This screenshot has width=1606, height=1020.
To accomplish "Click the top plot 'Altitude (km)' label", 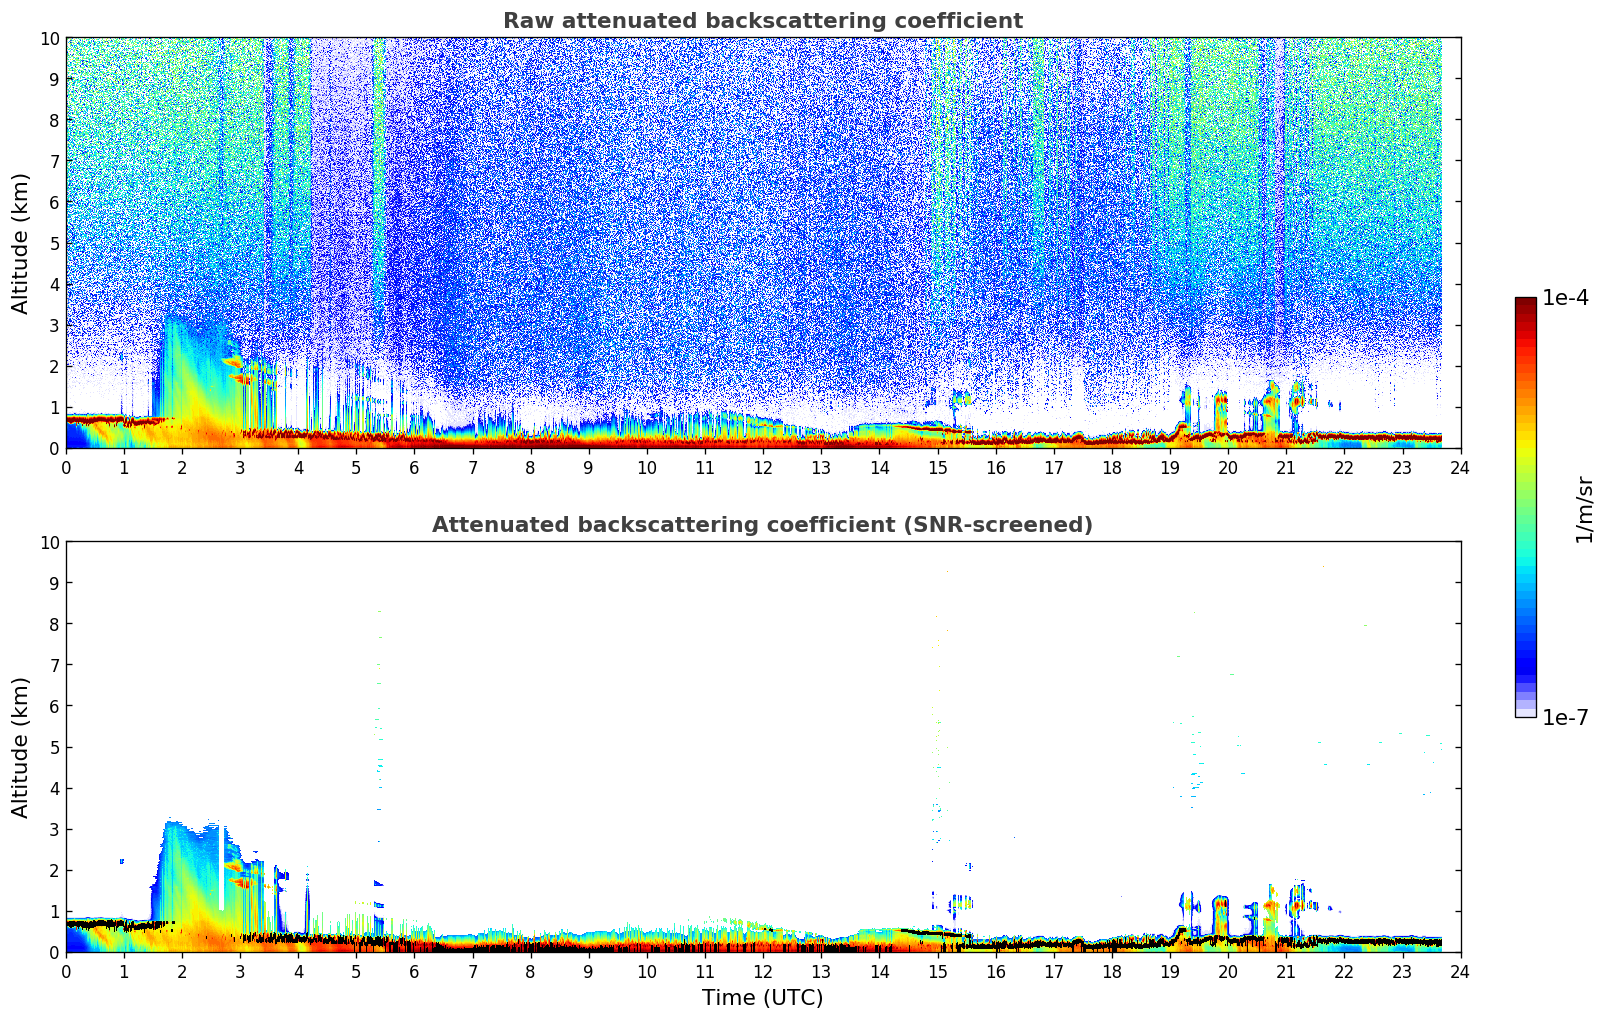I will pyautogui.click(x=21, y=243).
